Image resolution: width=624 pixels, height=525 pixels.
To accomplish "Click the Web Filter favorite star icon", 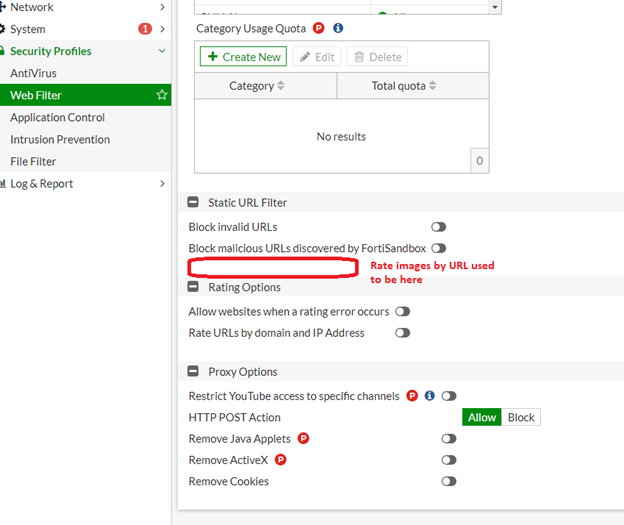I will coord(162,95).
